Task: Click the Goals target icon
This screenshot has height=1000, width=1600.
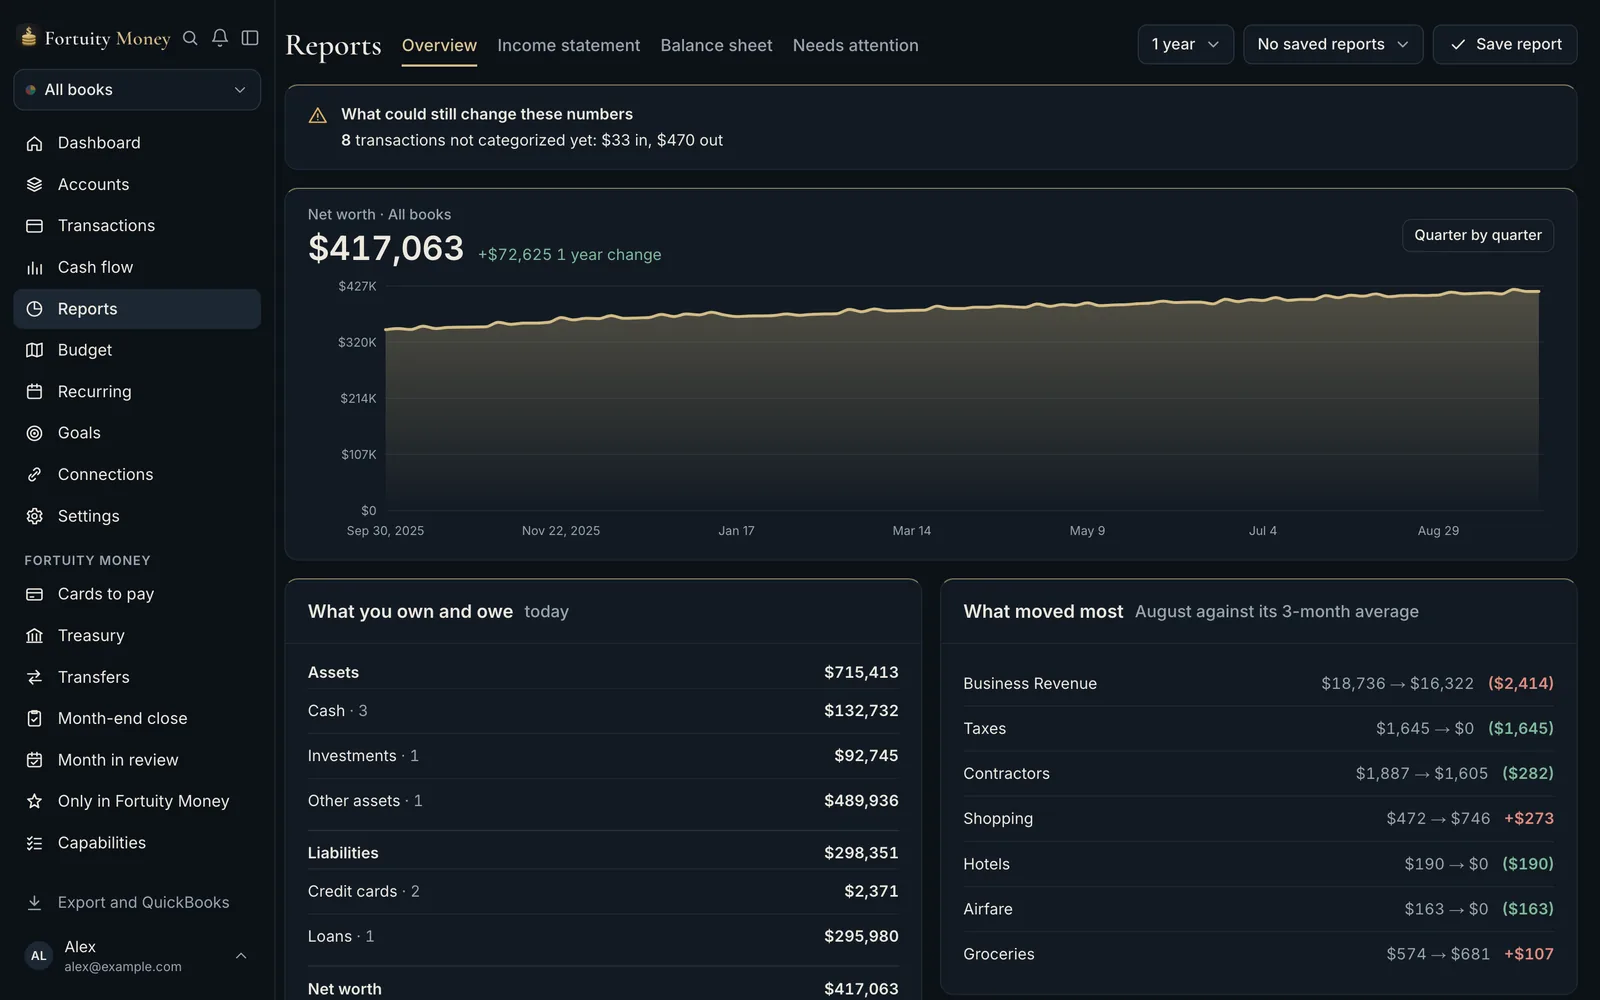Action: (x=34, y=433)
